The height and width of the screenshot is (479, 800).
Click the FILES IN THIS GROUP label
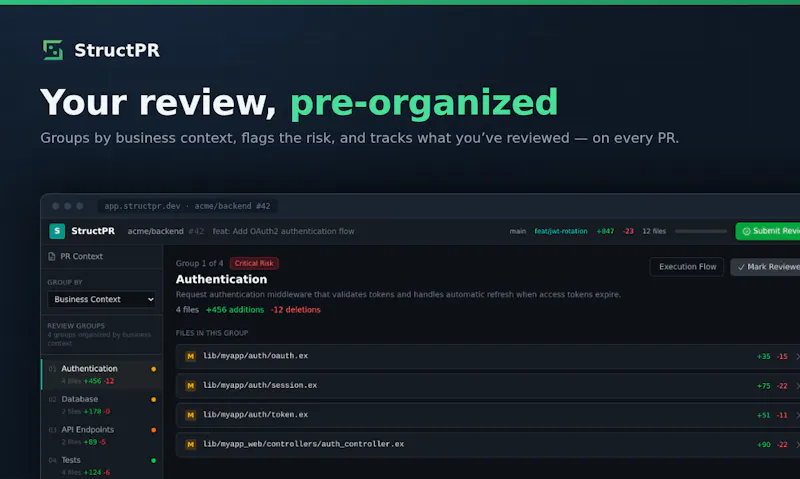coord(212,333)
